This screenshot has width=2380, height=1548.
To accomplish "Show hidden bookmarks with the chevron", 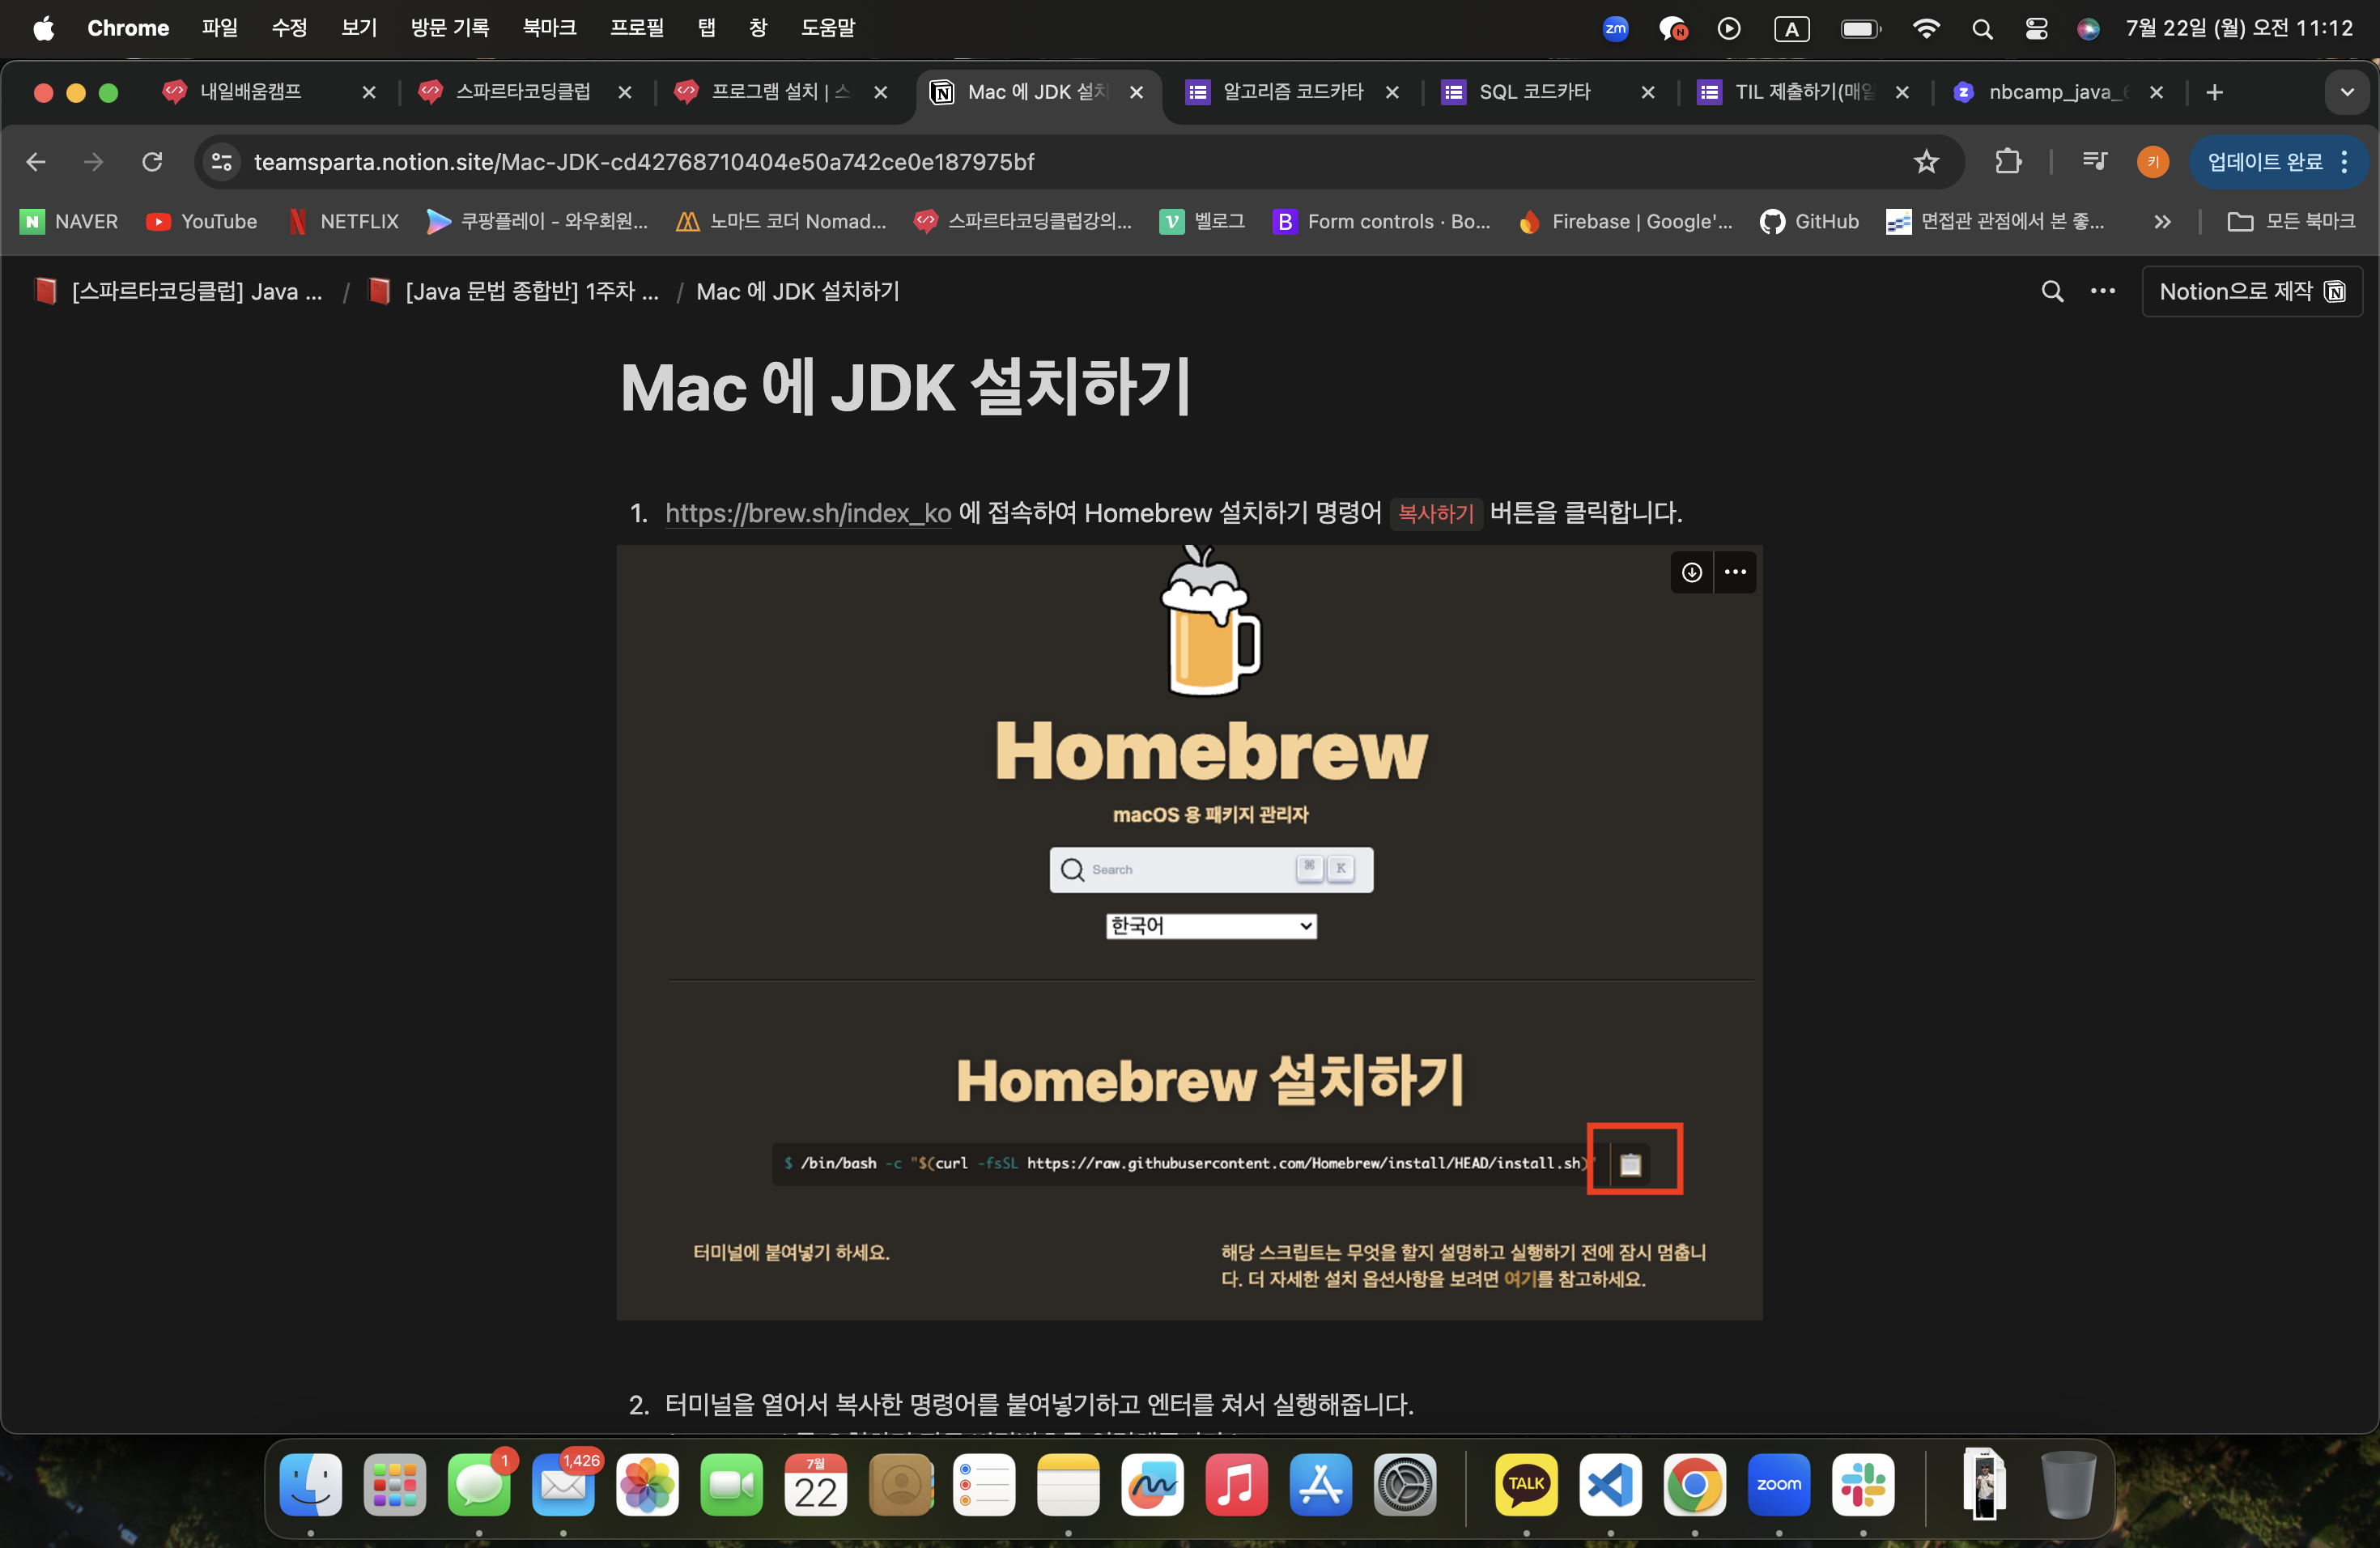I will 2162,222.
